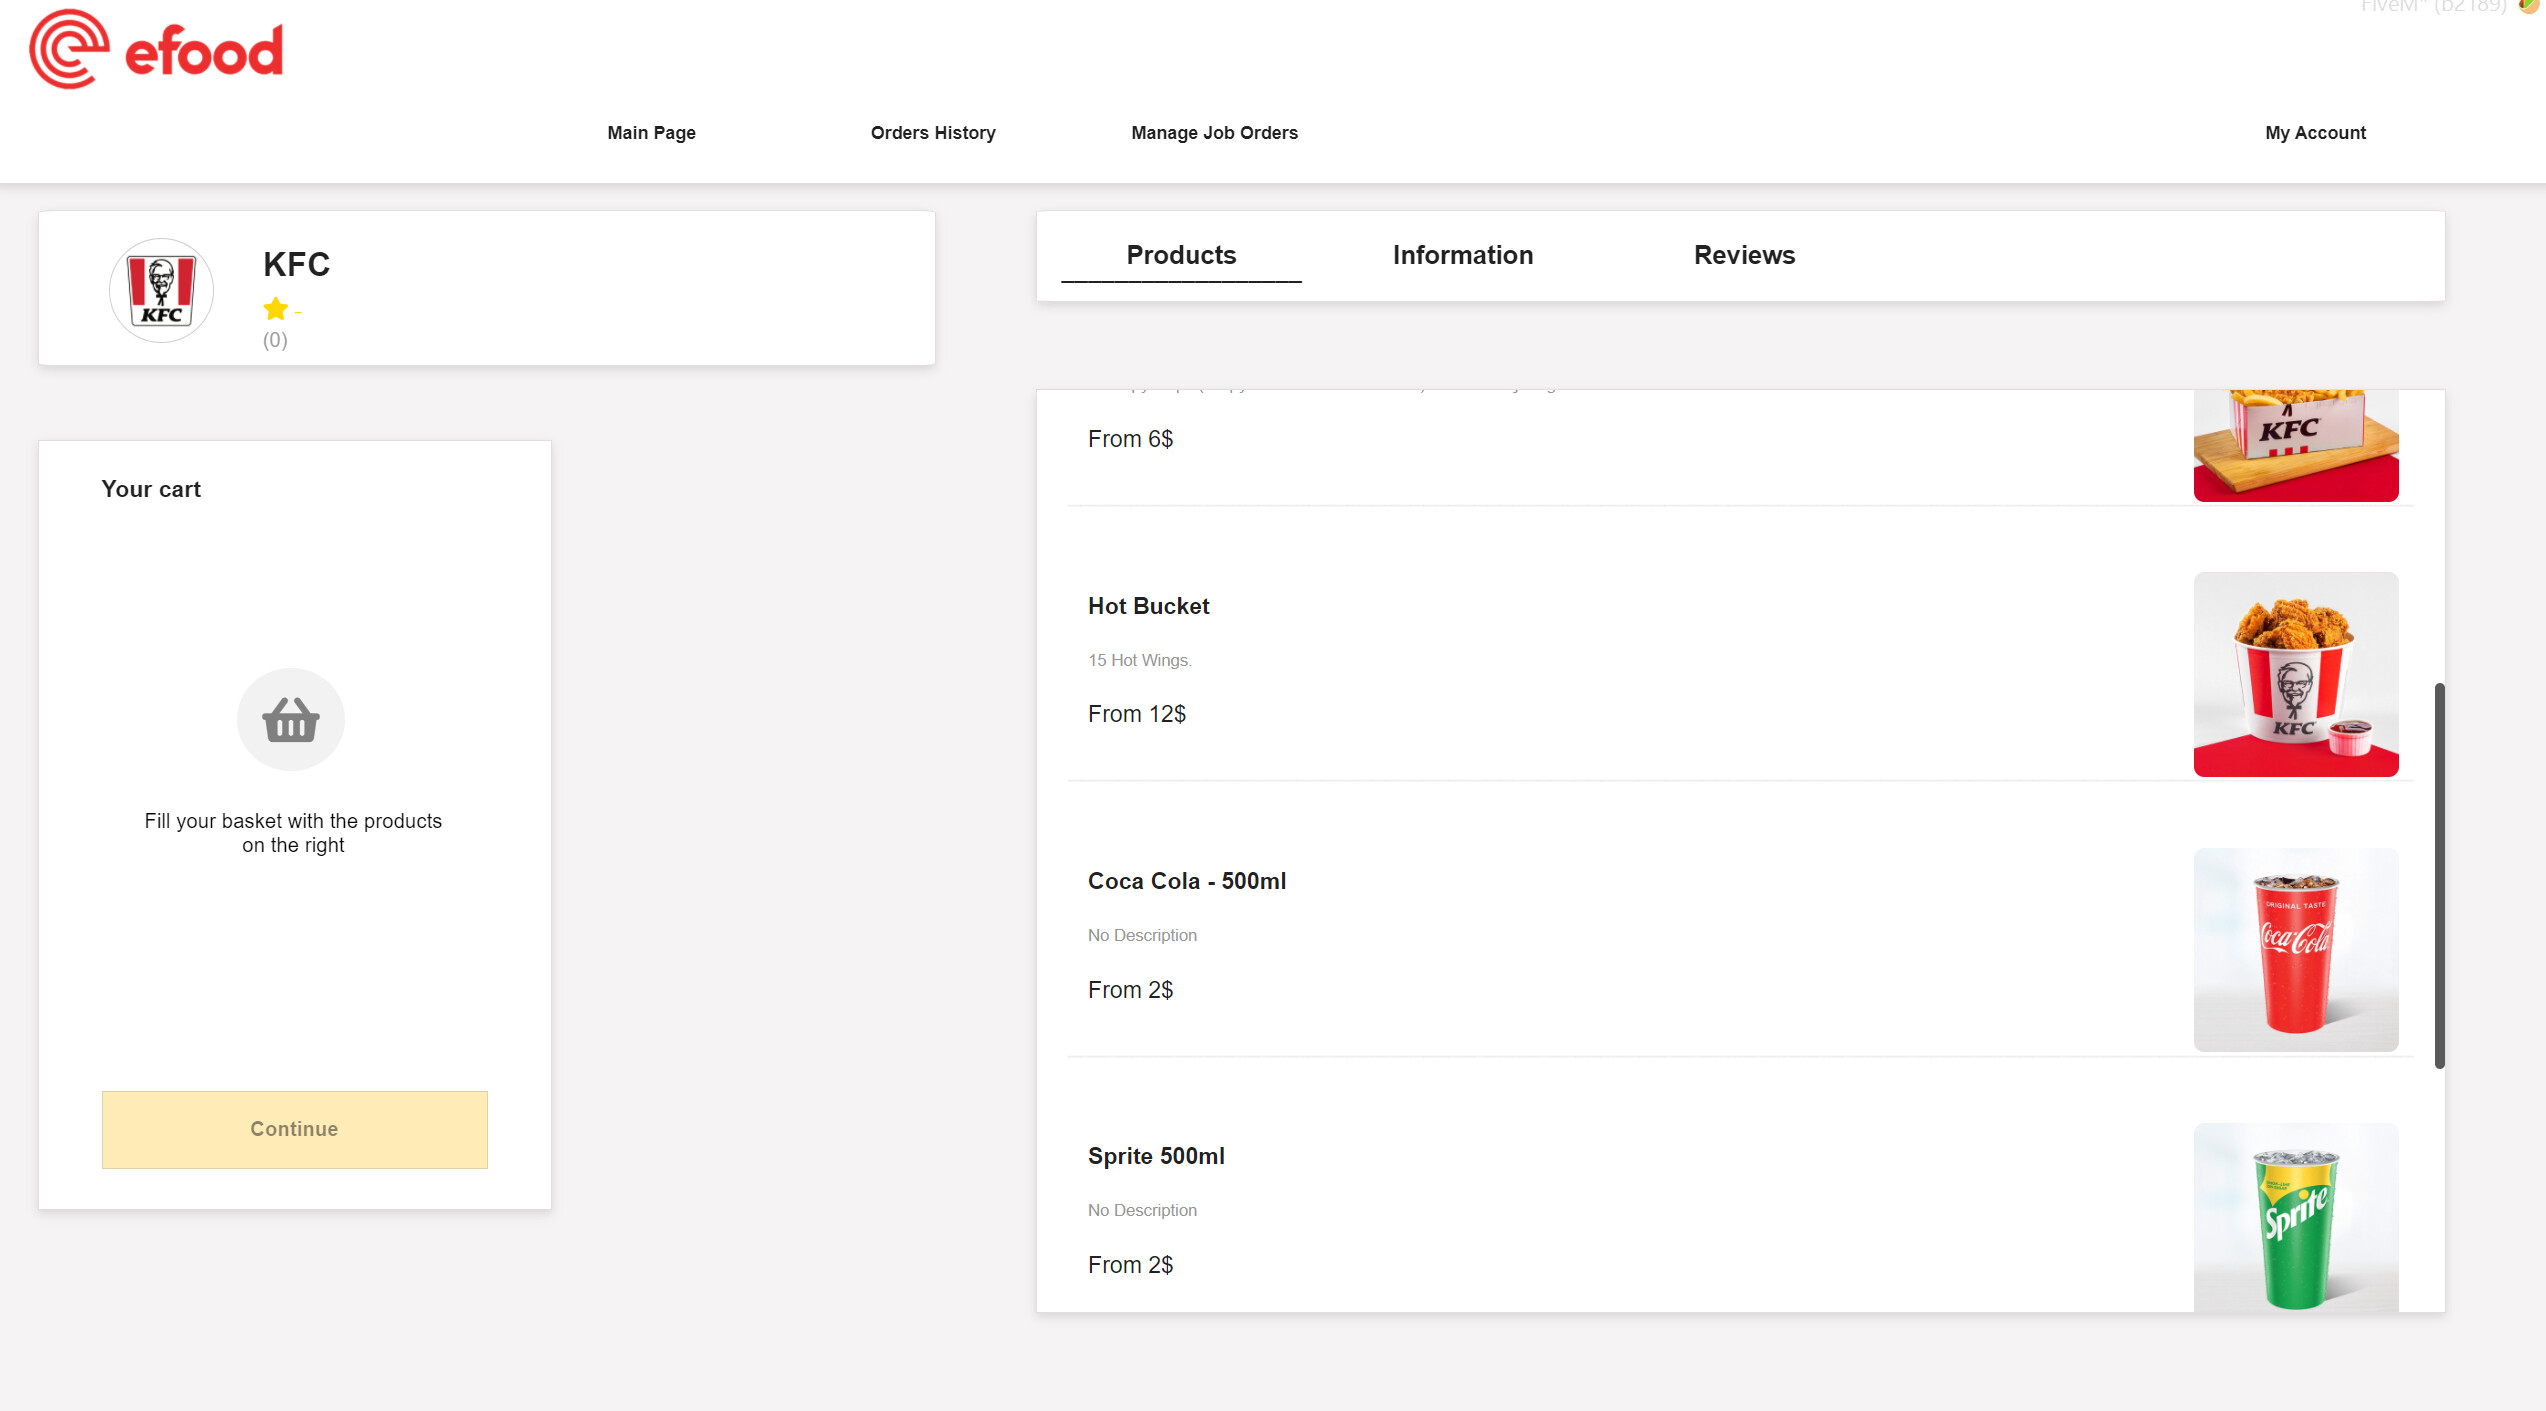Screen dimensions: 2546x1411
Task: Switch to the Reviews tab
Action: (1744, 256)
